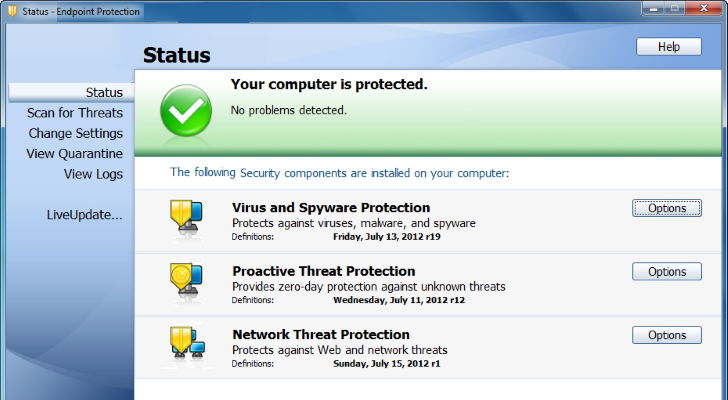This screenshot has height=400, width=728.
Task: Open the Help button
Action: point(668,47)
